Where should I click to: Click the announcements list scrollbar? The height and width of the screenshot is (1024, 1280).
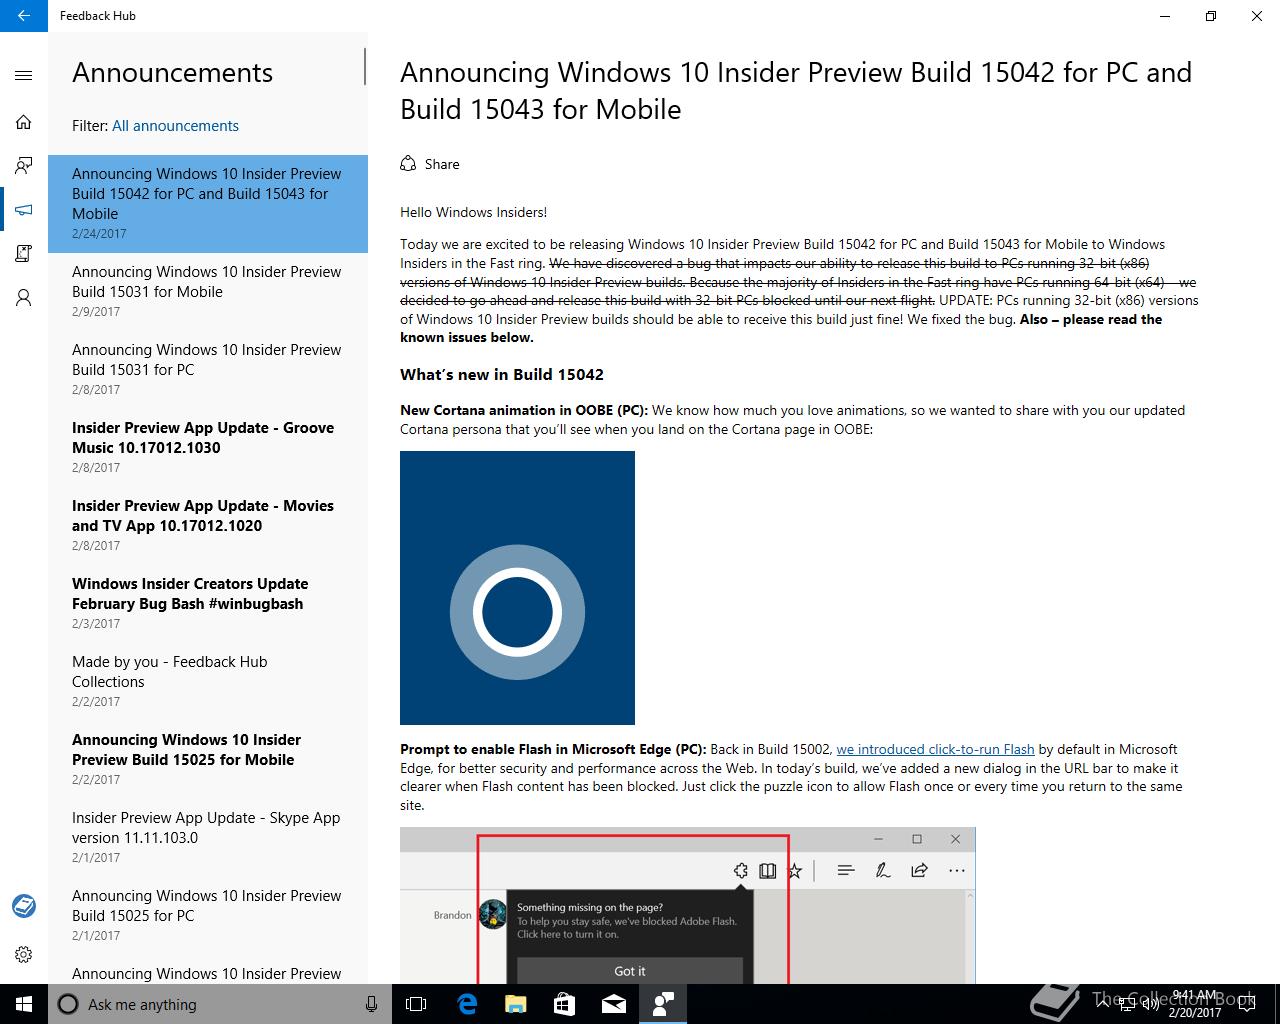[x=365, y=67]
